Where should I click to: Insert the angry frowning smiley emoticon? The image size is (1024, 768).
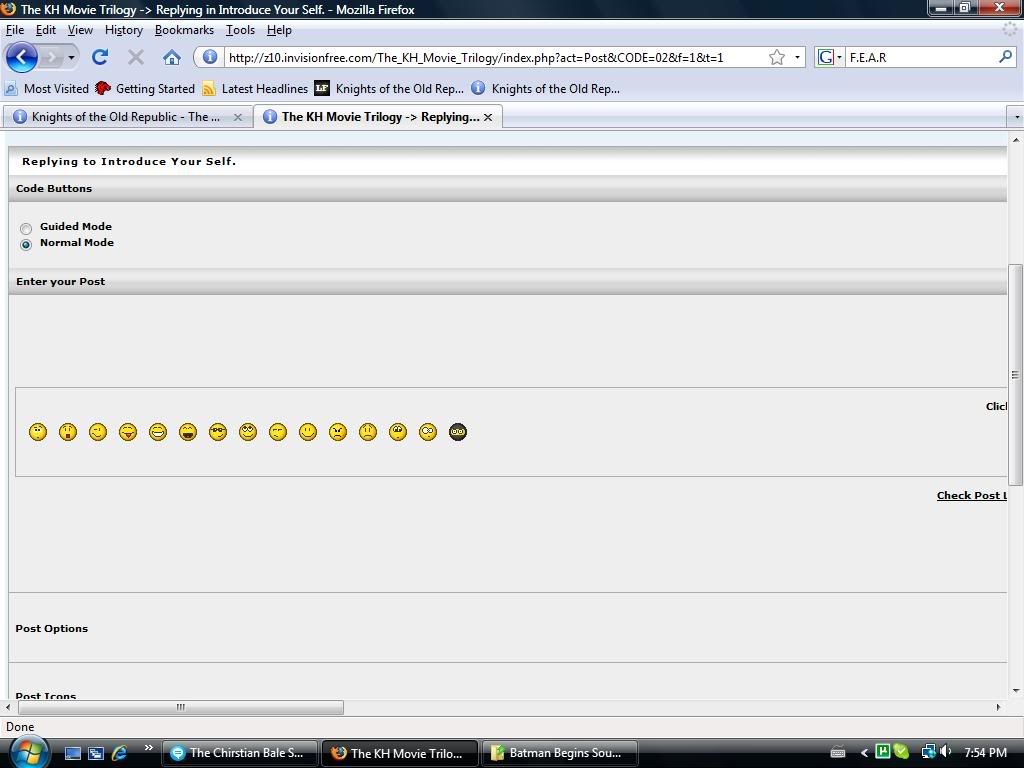(x=338, y=432)
